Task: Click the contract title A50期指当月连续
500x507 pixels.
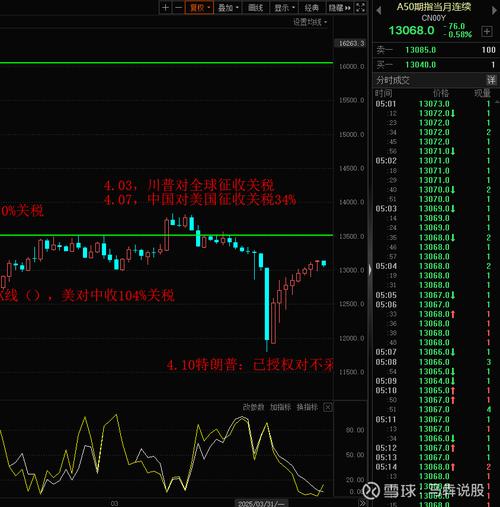Action: tap(434, 7)
